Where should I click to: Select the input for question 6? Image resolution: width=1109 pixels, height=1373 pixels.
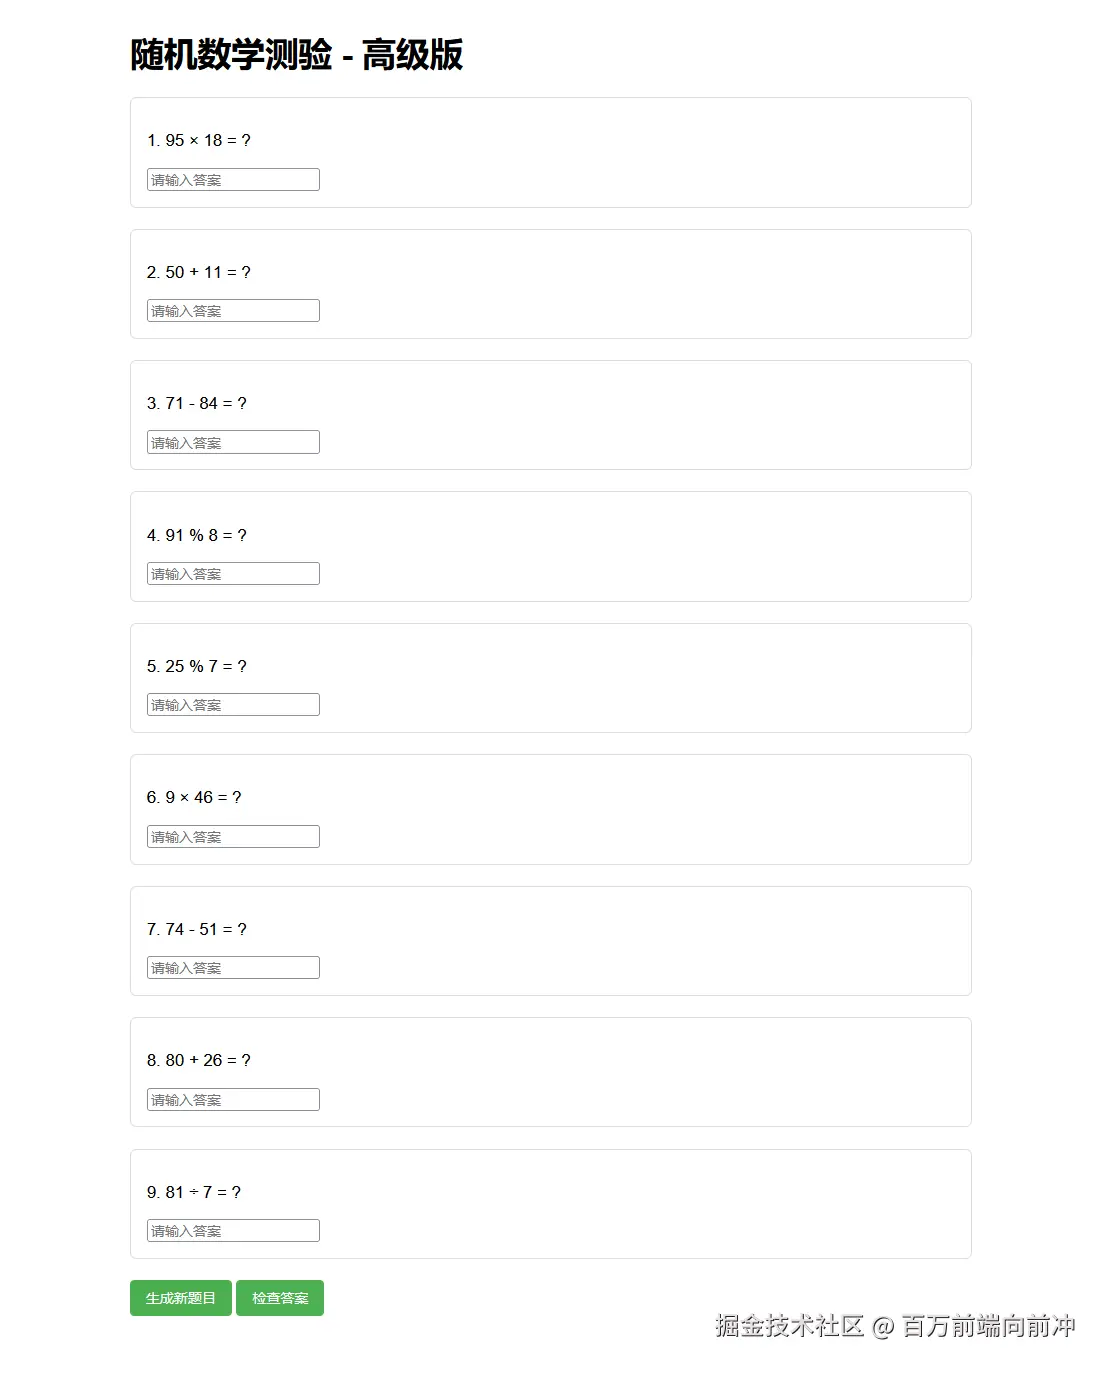tap(232, 836)
